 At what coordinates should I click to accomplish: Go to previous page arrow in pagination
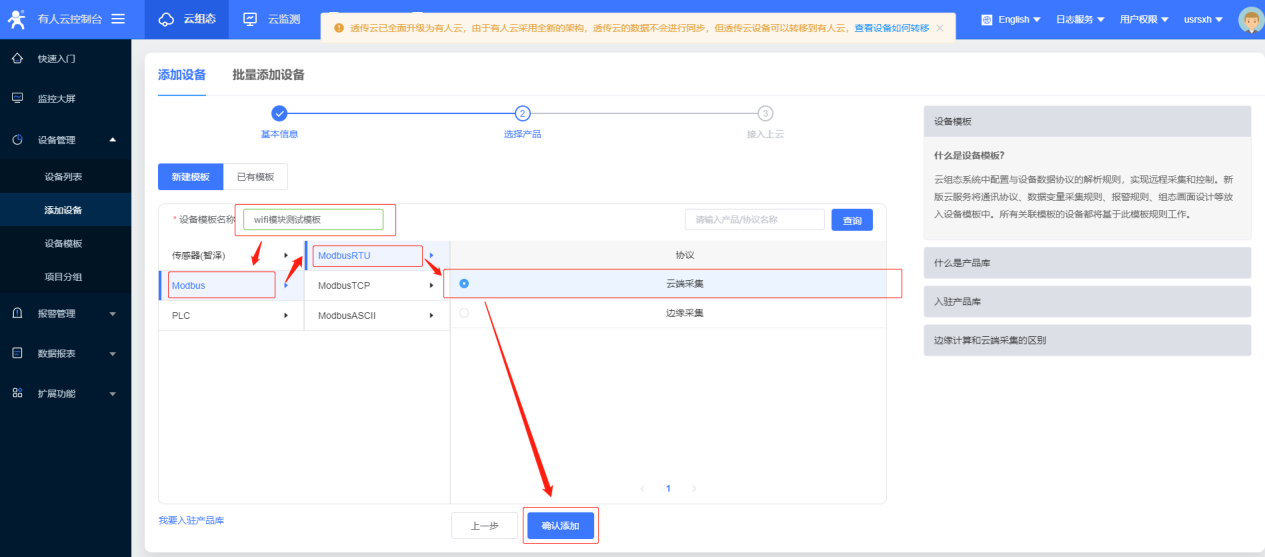pyautogui.click(x=643, y=489)
